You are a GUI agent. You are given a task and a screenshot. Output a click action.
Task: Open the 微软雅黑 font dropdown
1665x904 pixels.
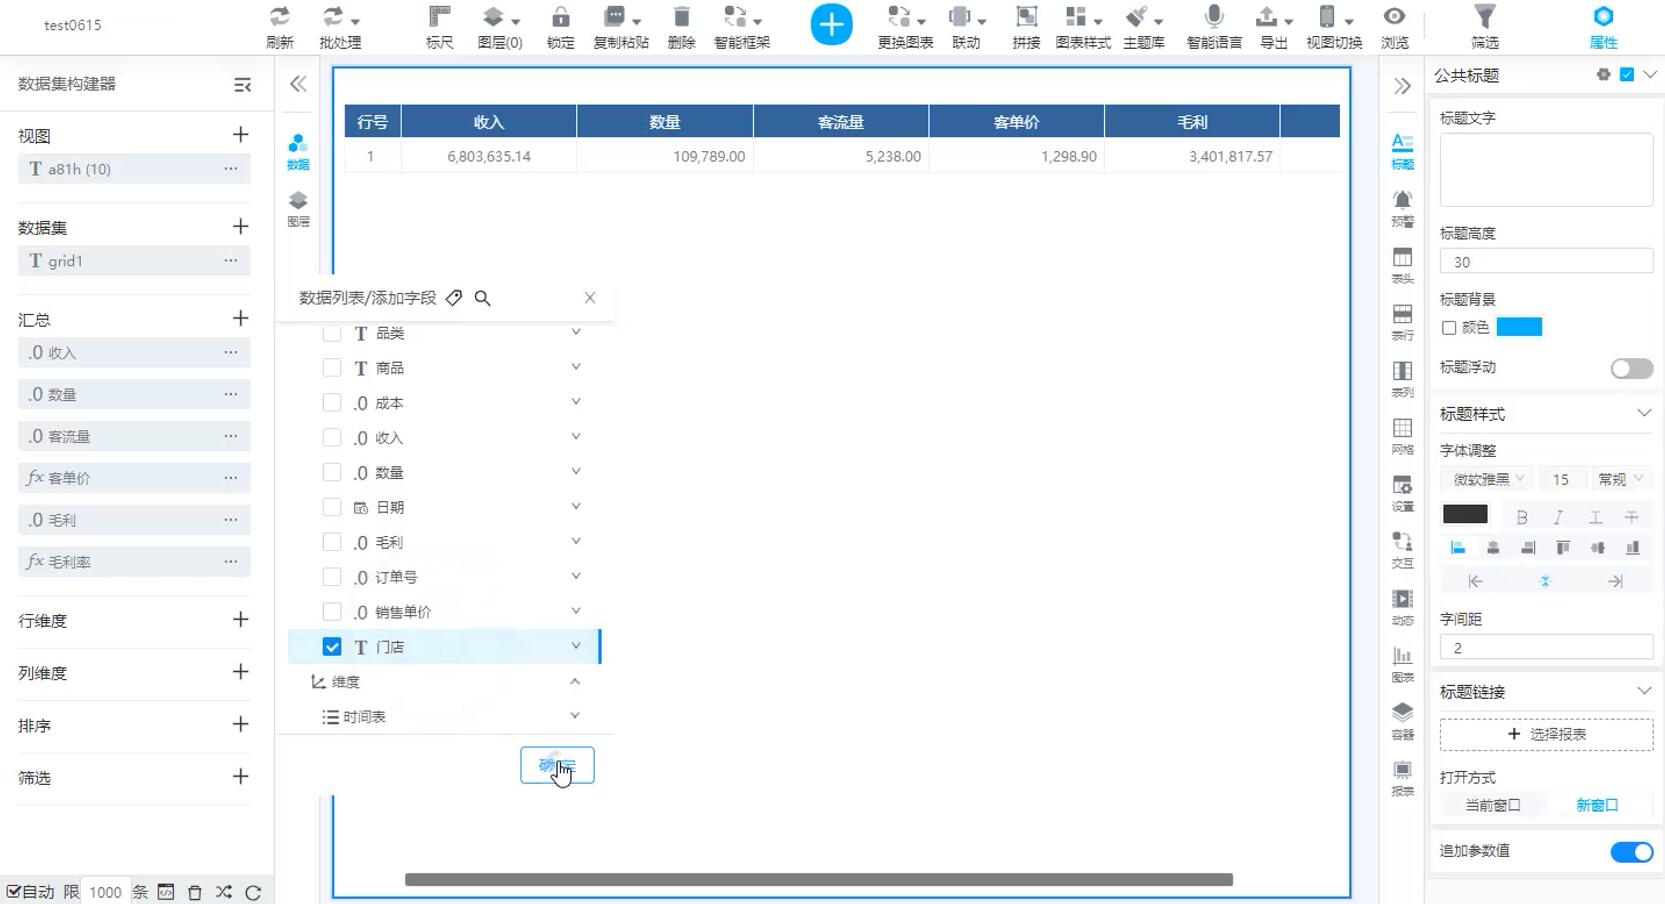click(x=1488, y=479)
